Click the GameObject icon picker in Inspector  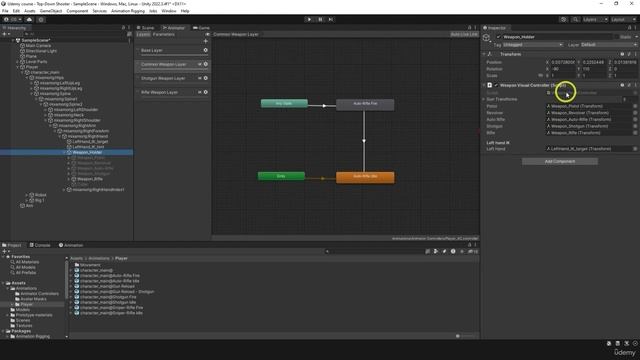click(487, 38)
